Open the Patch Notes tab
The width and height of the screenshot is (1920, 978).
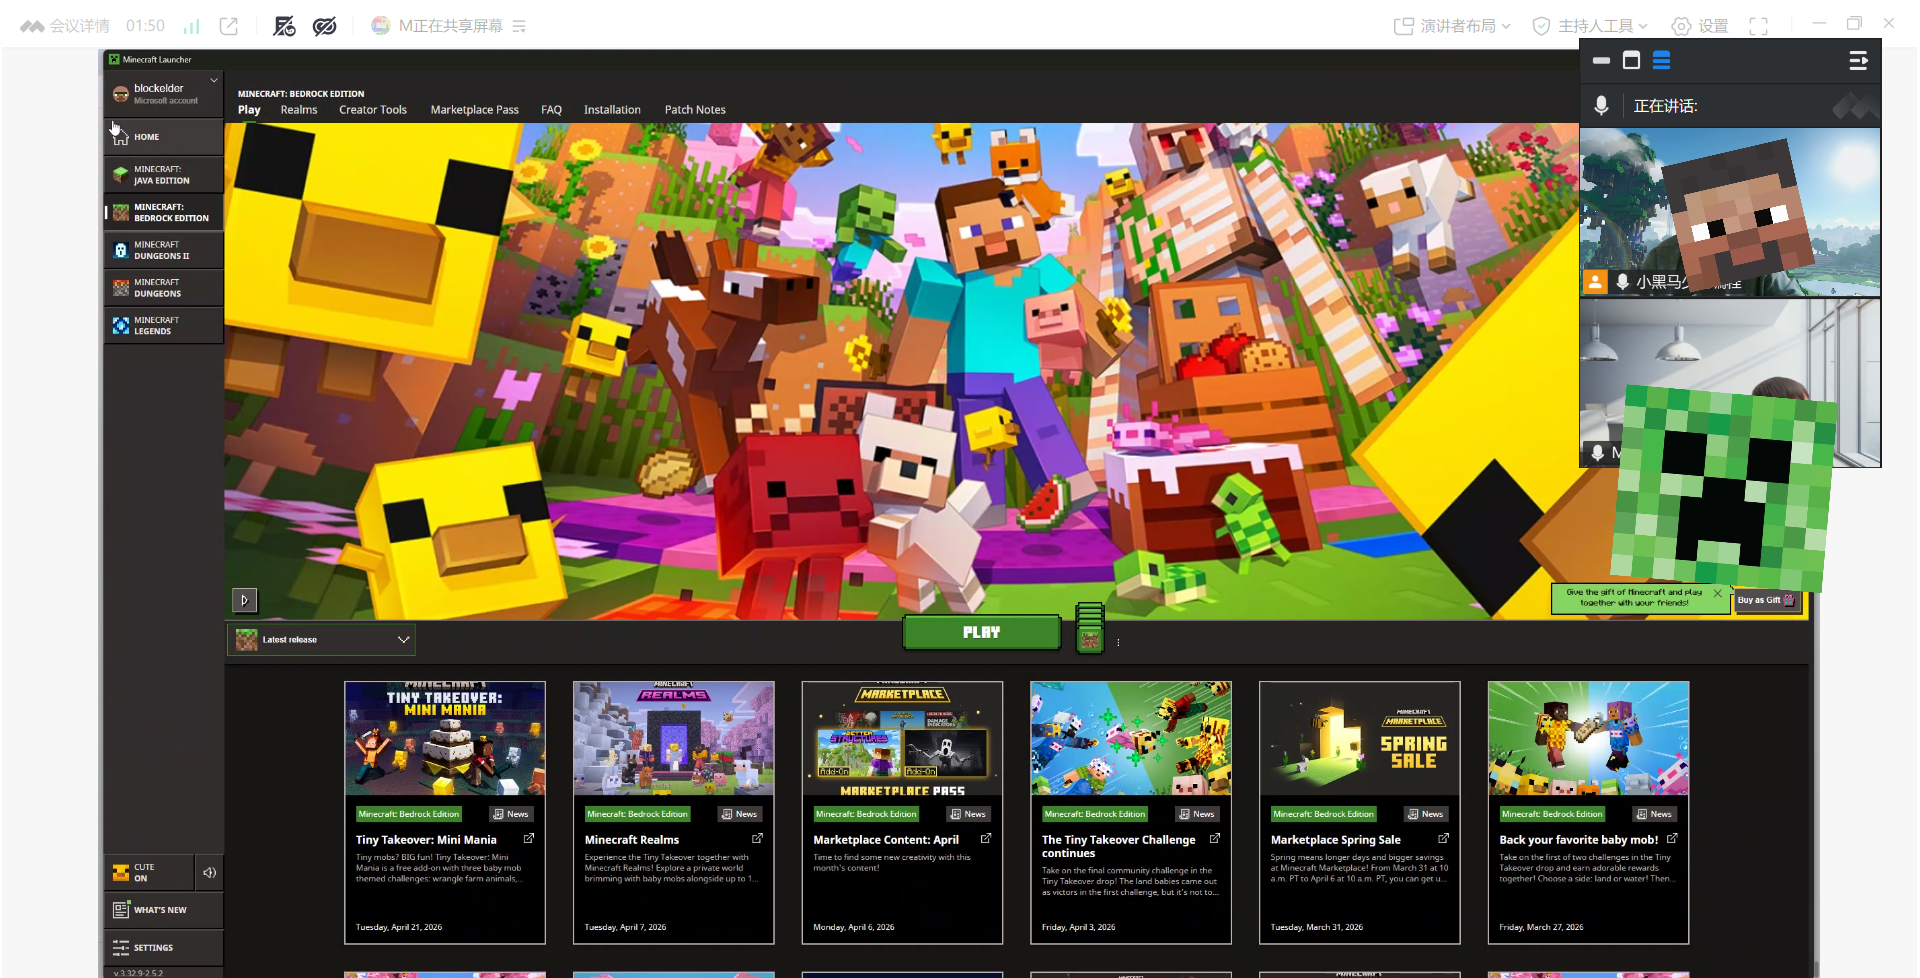[695, 110]
